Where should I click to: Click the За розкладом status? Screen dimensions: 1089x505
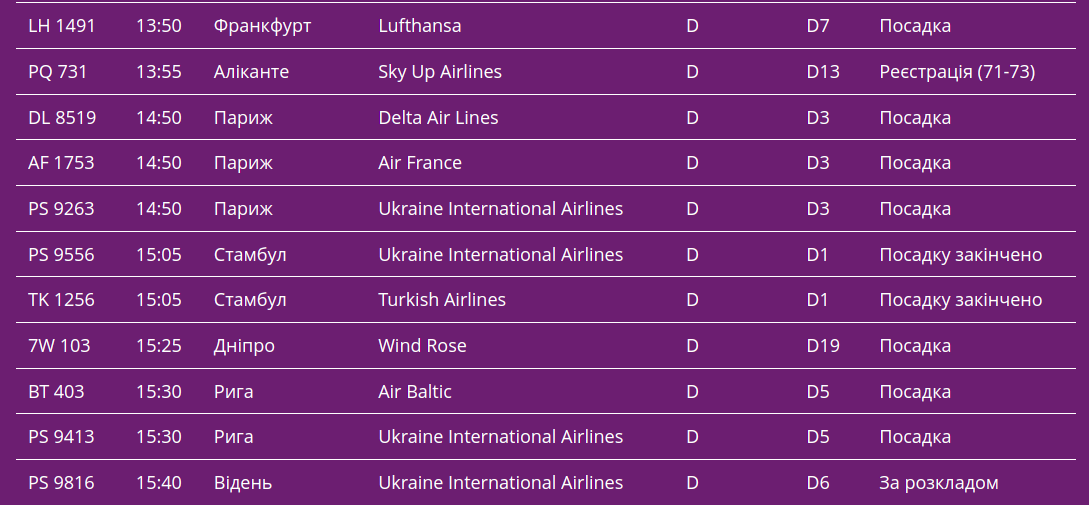[x=939, y=483]
